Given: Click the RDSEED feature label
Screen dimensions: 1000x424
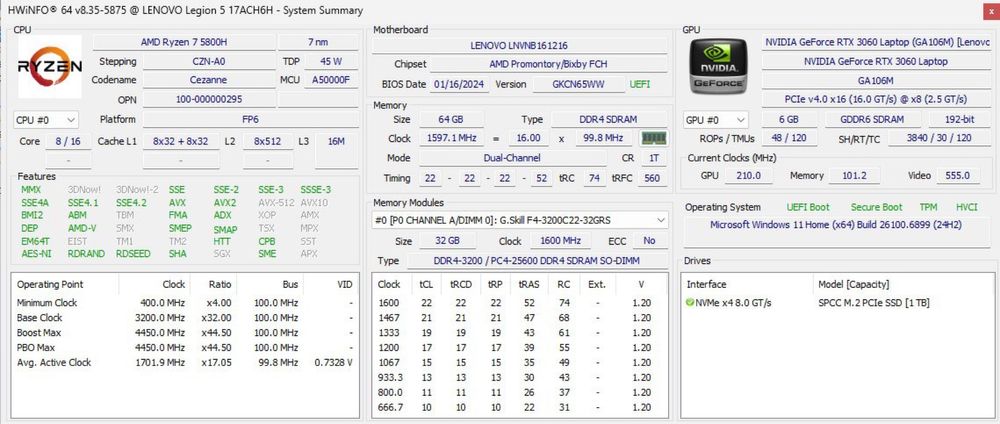Looking at the screenshot, I should click(133, 254).
